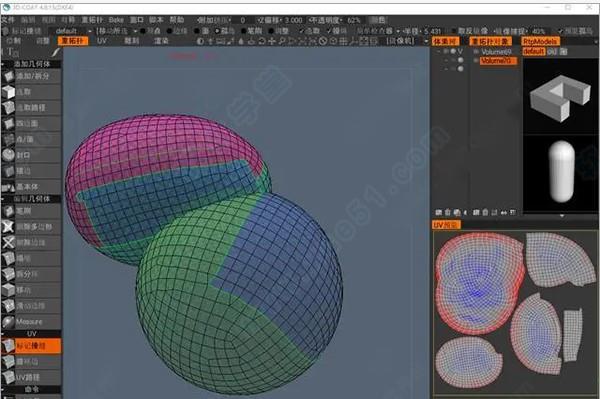Select the 标记接缝 mark seams tool
This screenshot has height=399, width=600.
tap(31, 346)
